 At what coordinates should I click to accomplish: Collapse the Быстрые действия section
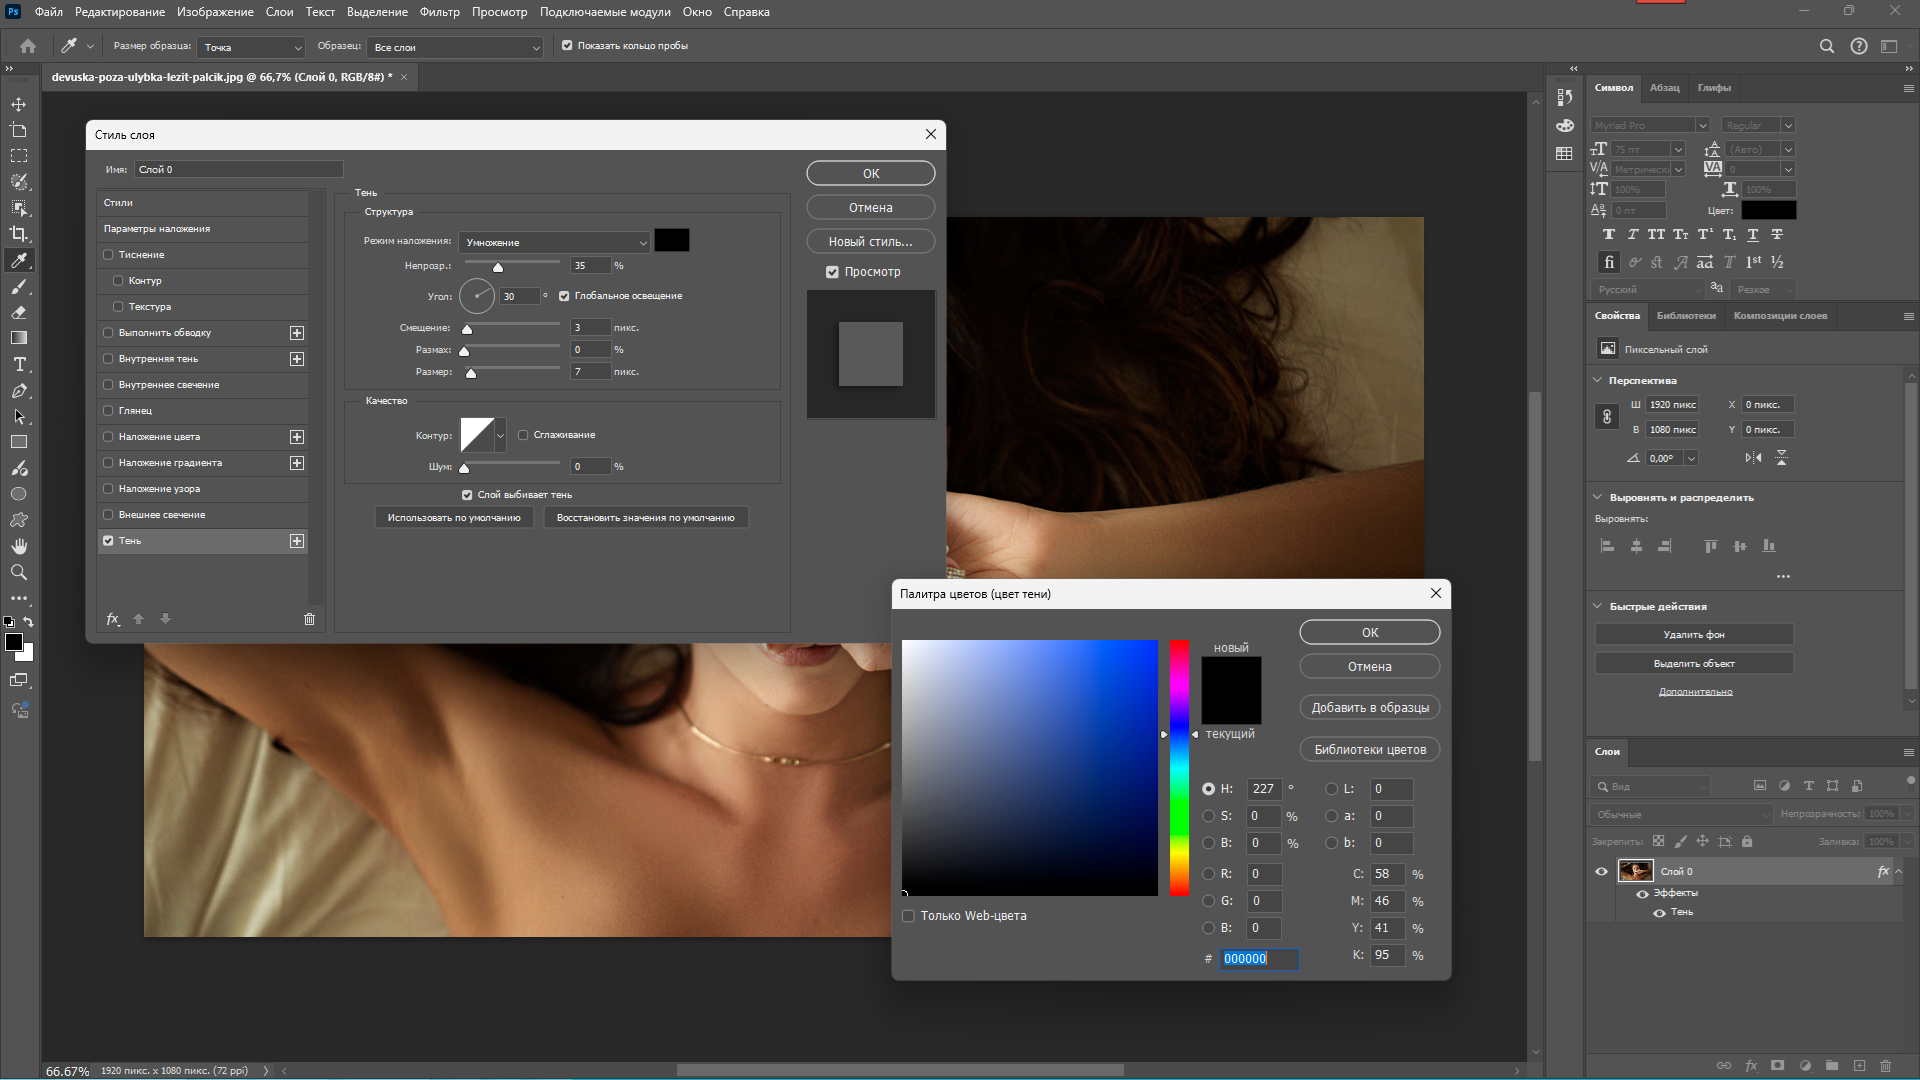tap(1597, 606)
